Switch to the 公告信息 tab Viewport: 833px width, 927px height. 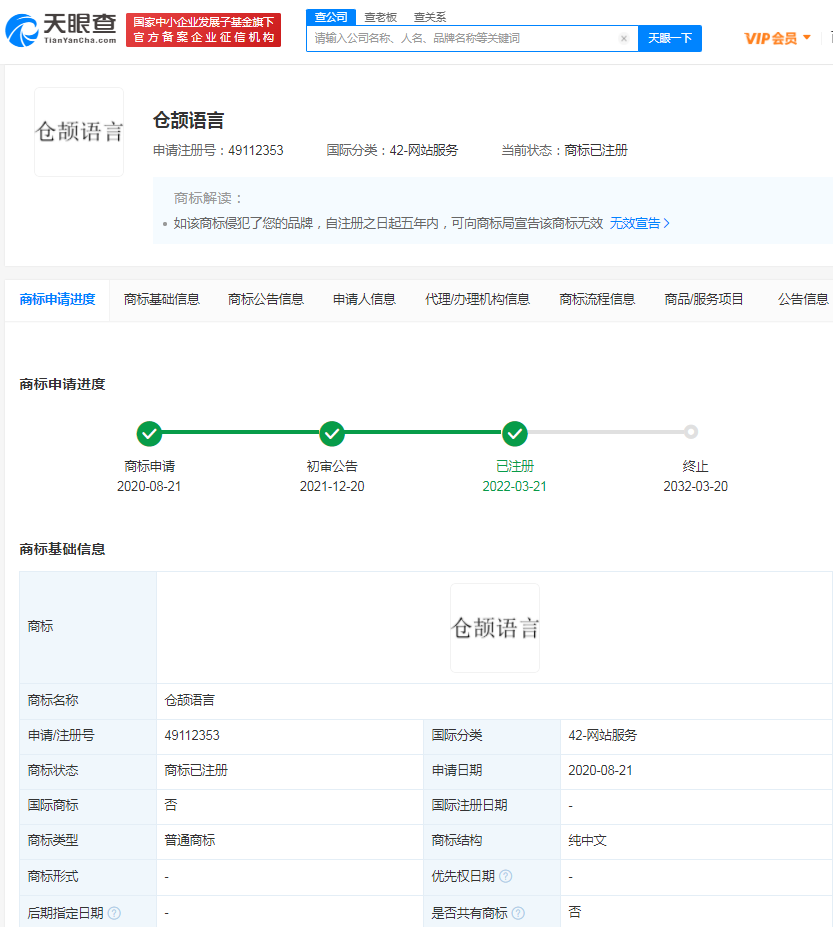point(803,300)
